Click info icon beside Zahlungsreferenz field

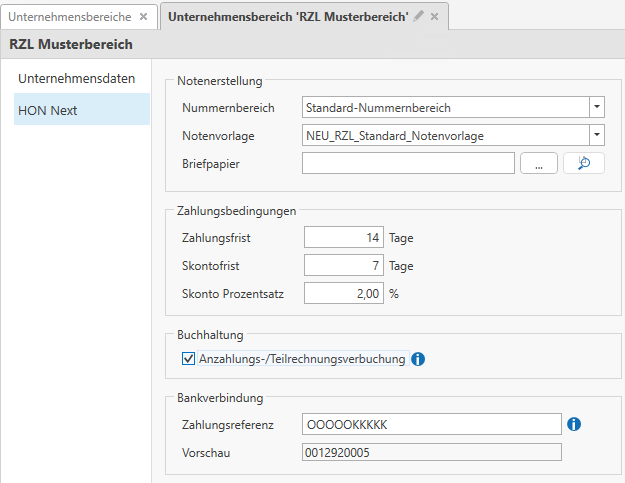click(x=574, y=425)
